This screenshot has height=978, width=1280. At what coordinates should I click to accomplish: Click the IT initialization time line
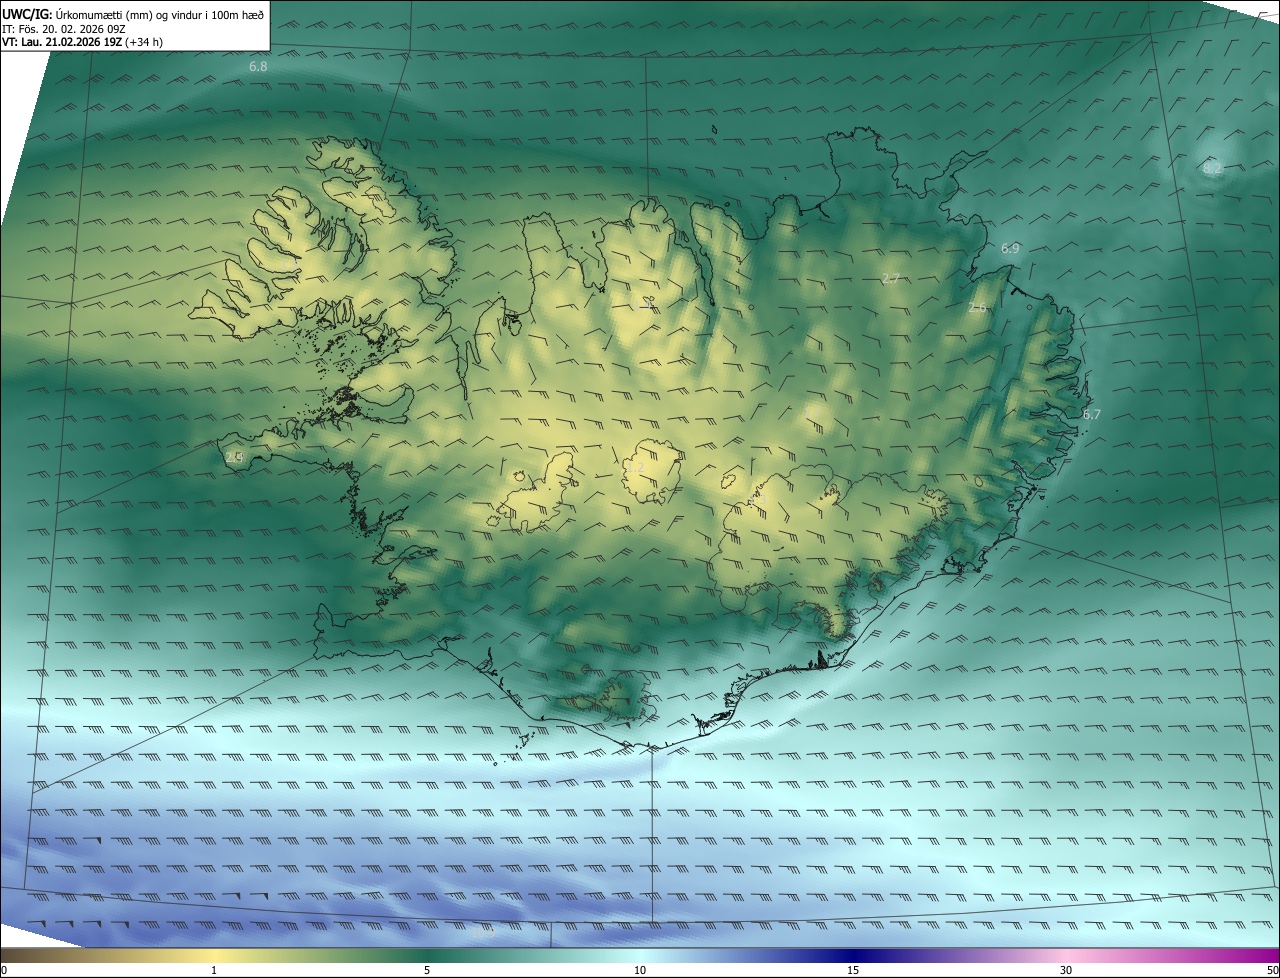point(63,29)
